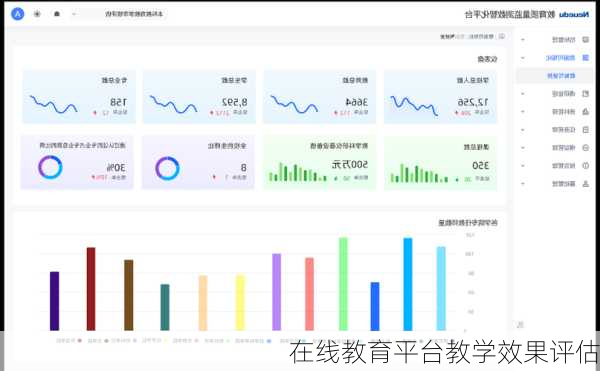Click the menu fold icon beside breadcrumb
The width and height of the screenshot is (600, 371).
tap(501, 36)
